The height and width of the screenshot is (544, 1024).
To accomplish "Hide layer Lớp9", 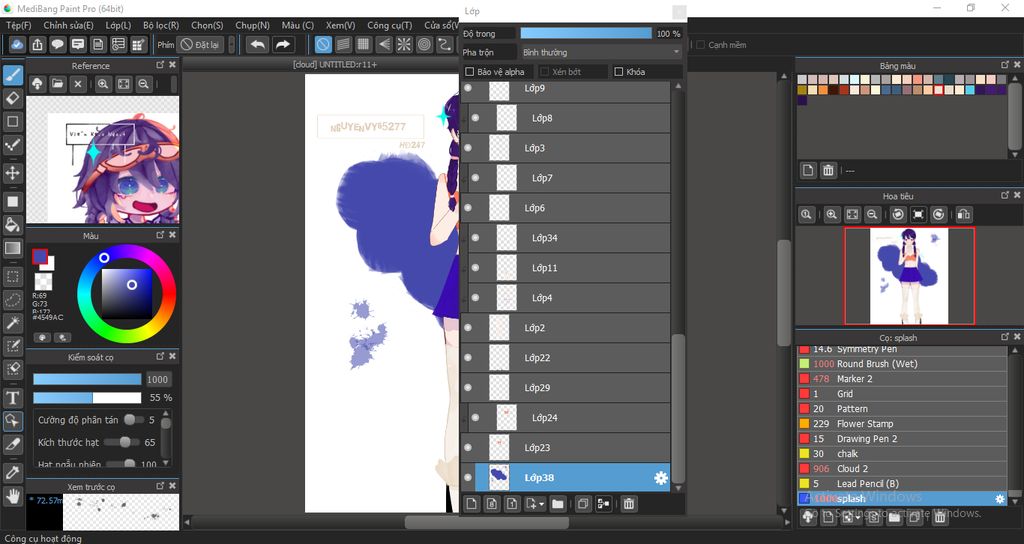I will [468, 88].
